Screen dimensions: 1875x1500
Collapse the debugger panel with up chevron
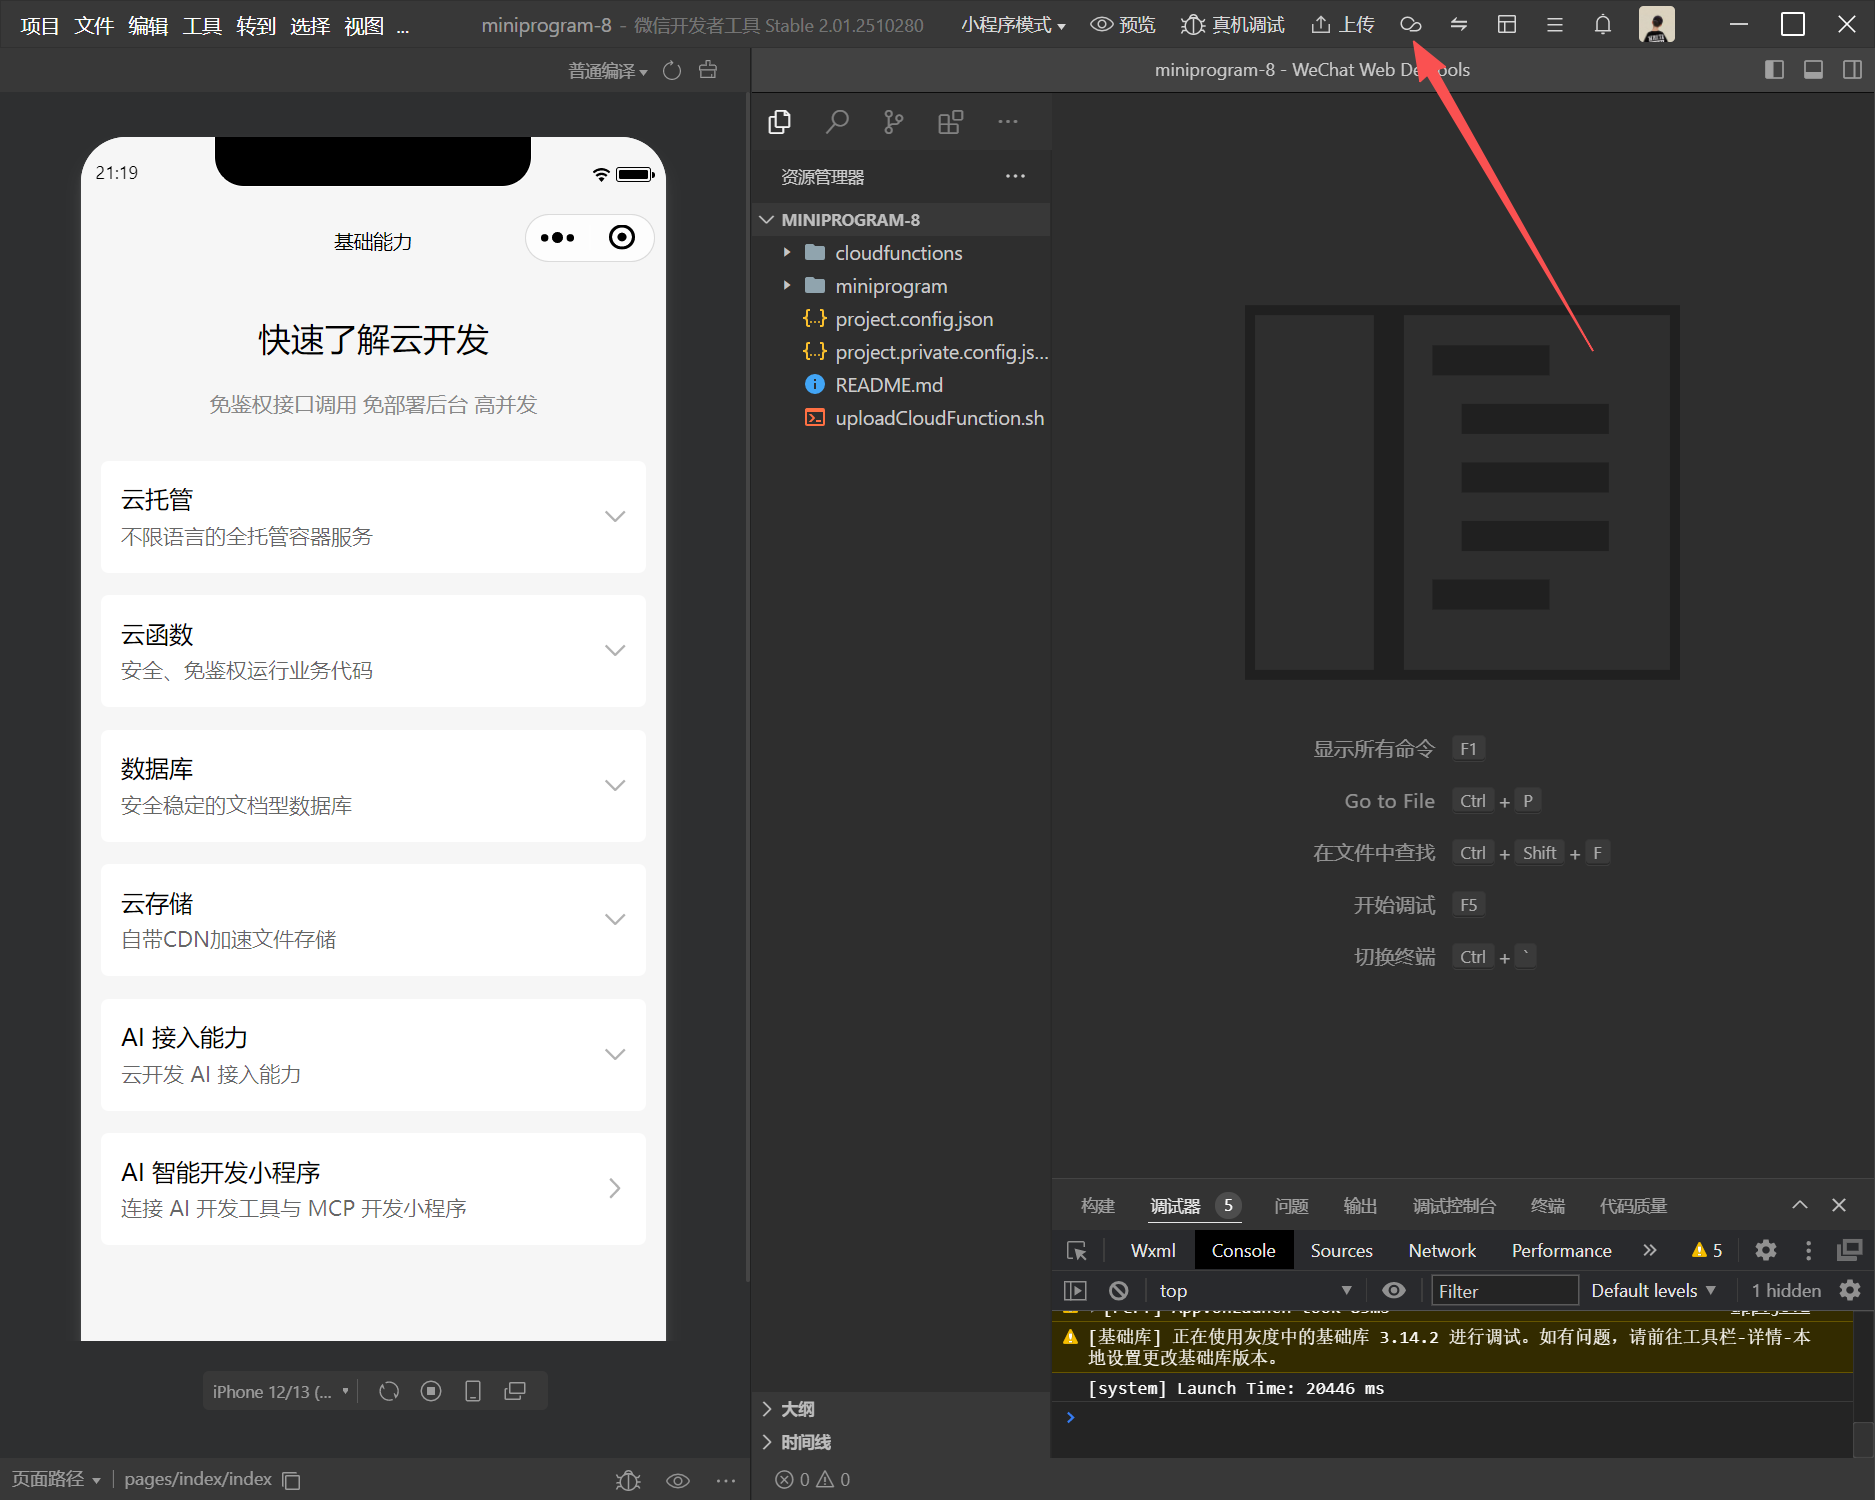1800,1205
